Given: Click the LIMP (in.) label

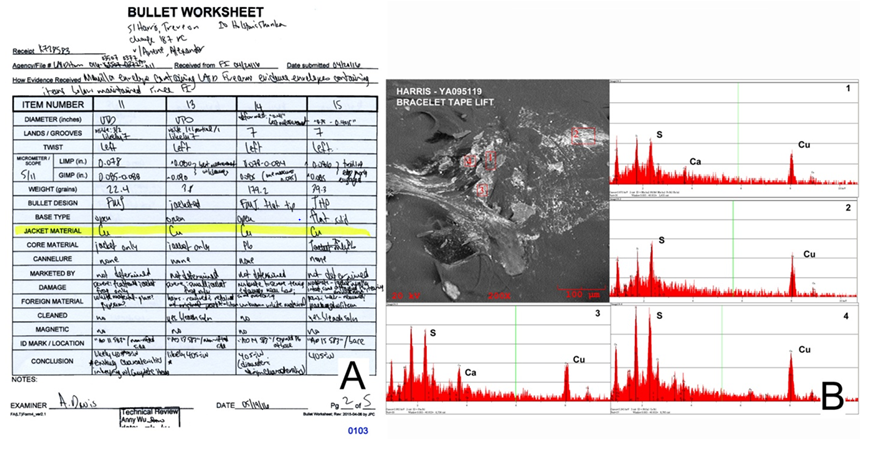Looking at the screenshot, I should (73, 162).
